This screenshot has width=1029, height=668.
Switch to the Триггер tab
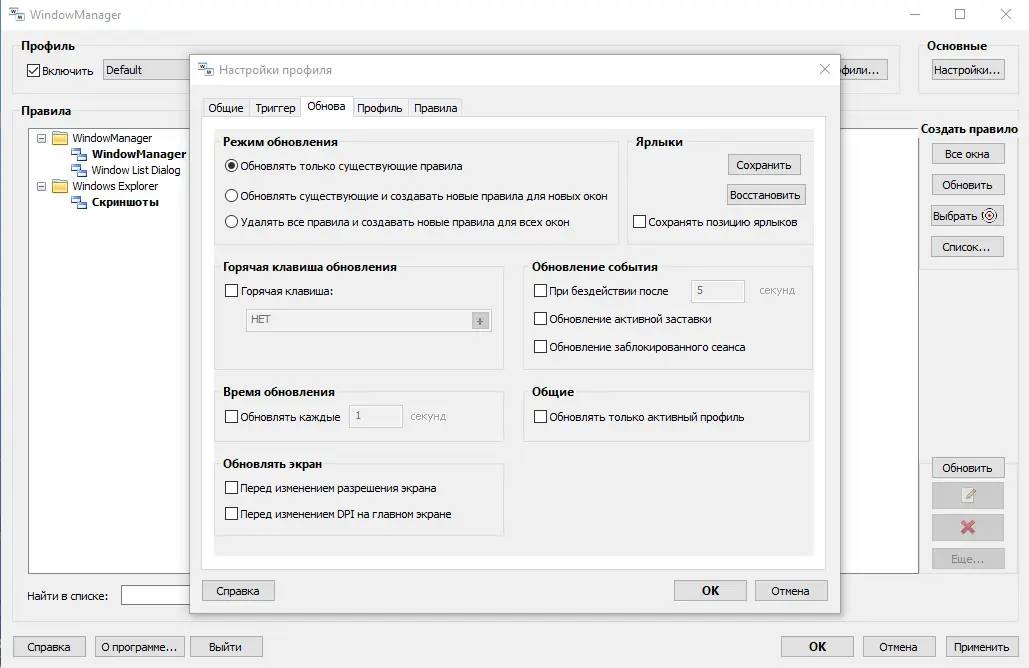[x=275, y=108]
